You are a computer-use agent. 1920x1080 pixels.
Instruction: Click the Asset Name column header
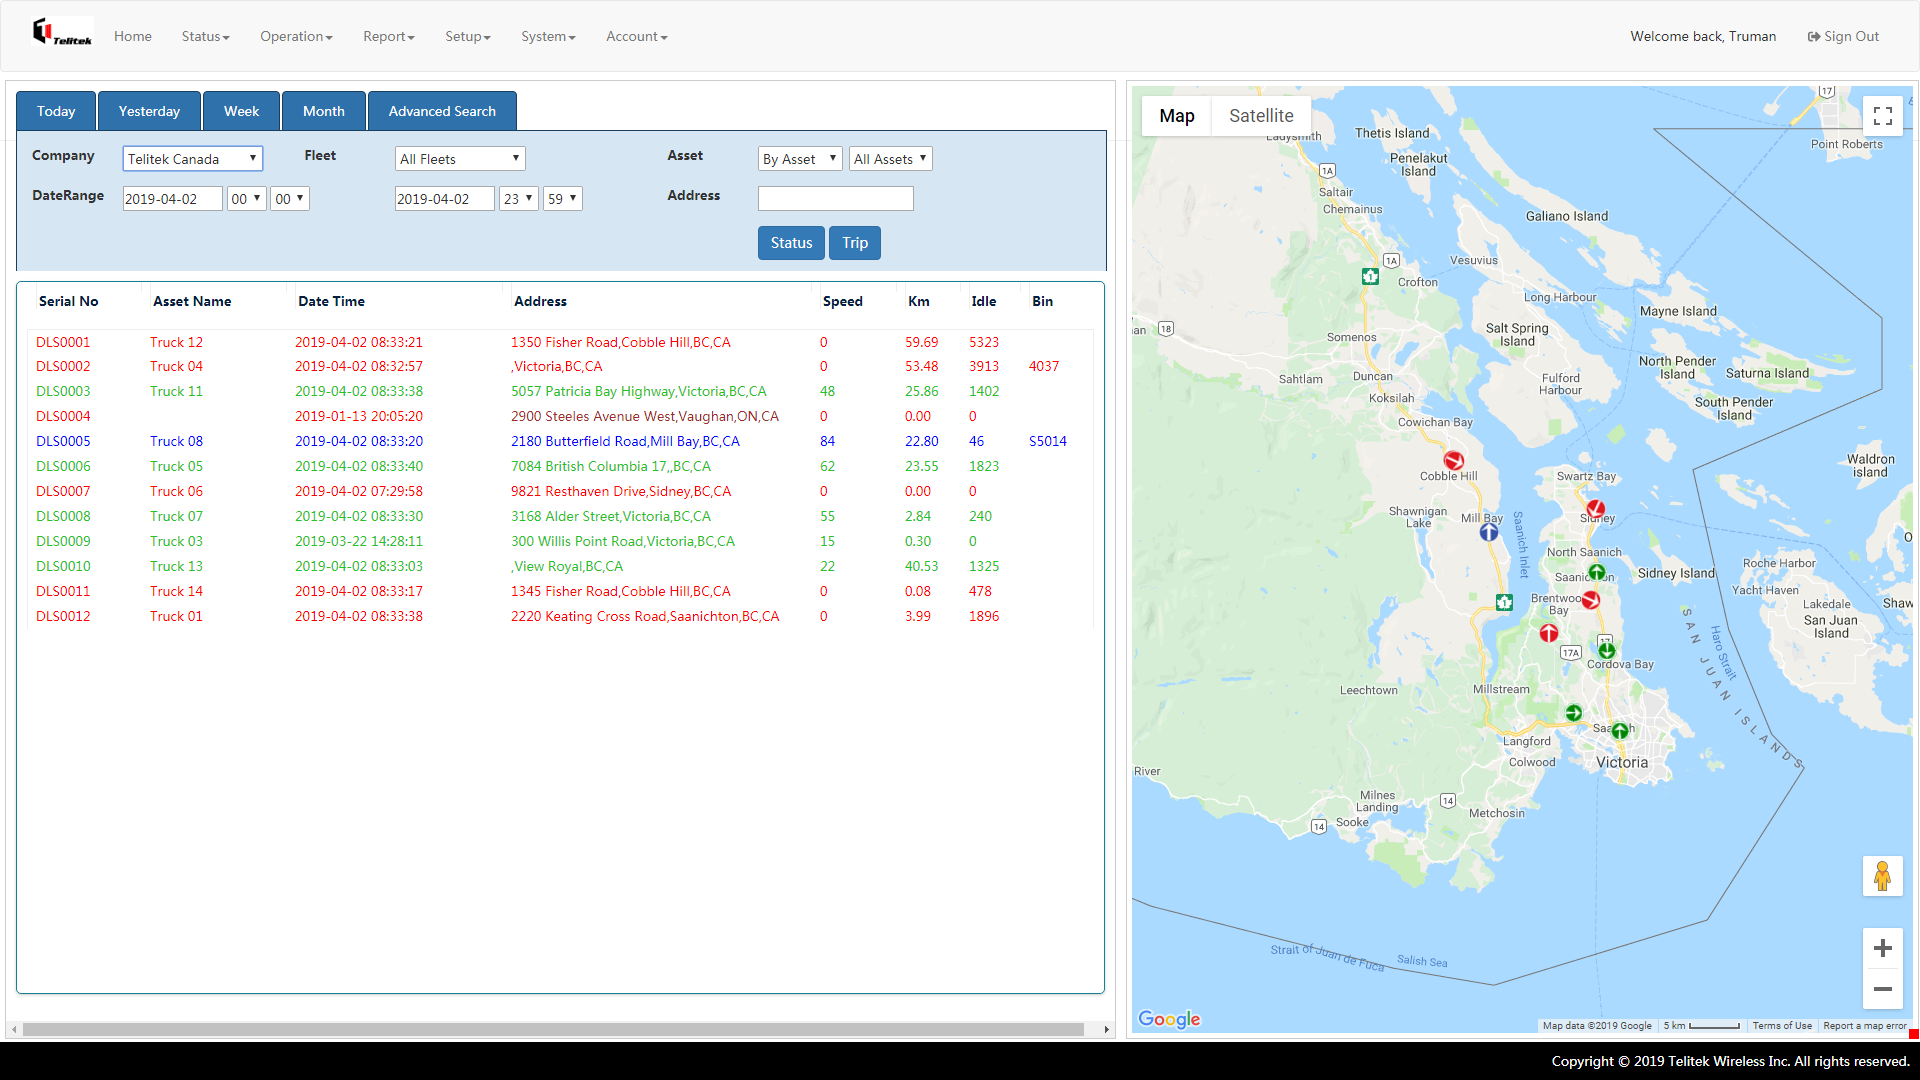point(192,301)
